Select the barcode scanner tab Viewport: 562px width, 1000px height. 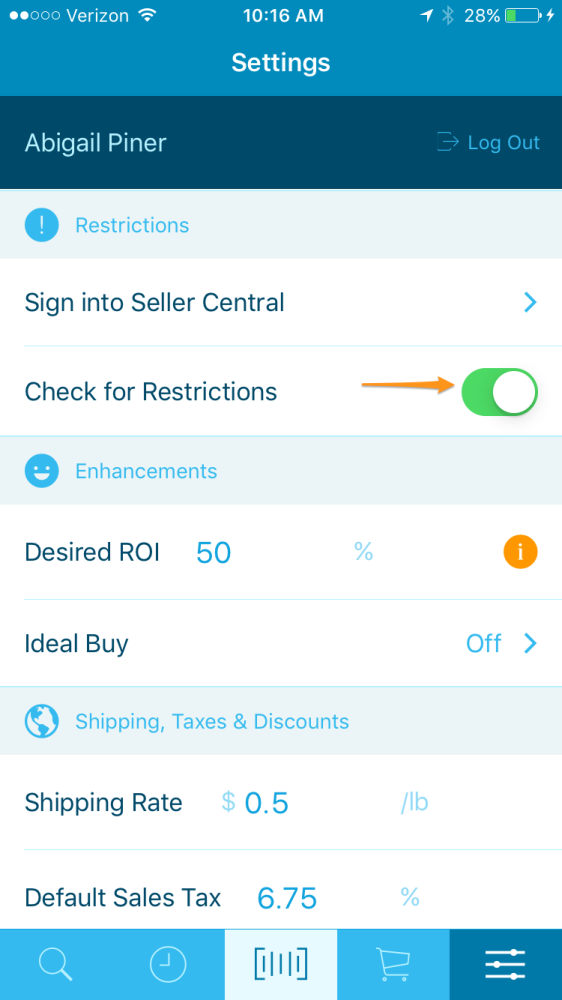point(281,964)
